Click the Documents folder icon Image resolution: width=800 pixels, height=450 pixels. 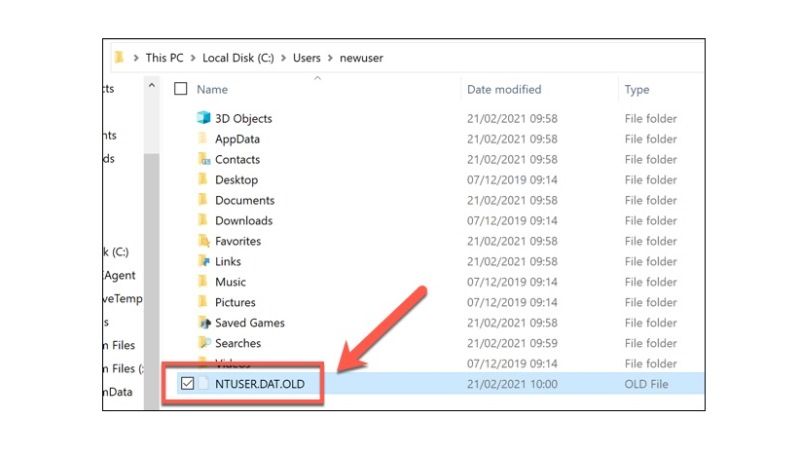pyautogui.click(x=203, y=199)
